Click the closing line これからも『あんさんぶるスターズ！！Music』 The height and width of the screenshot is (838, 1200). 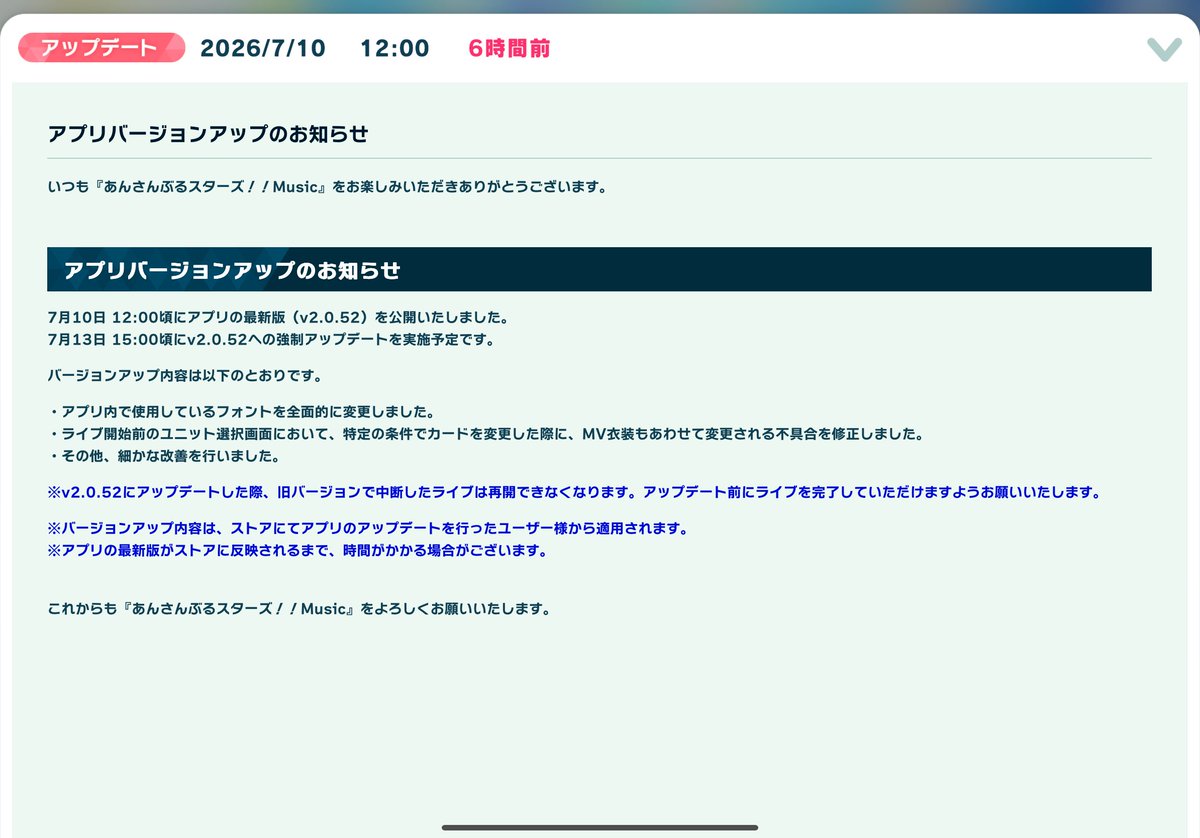click(x=299, y=608)
